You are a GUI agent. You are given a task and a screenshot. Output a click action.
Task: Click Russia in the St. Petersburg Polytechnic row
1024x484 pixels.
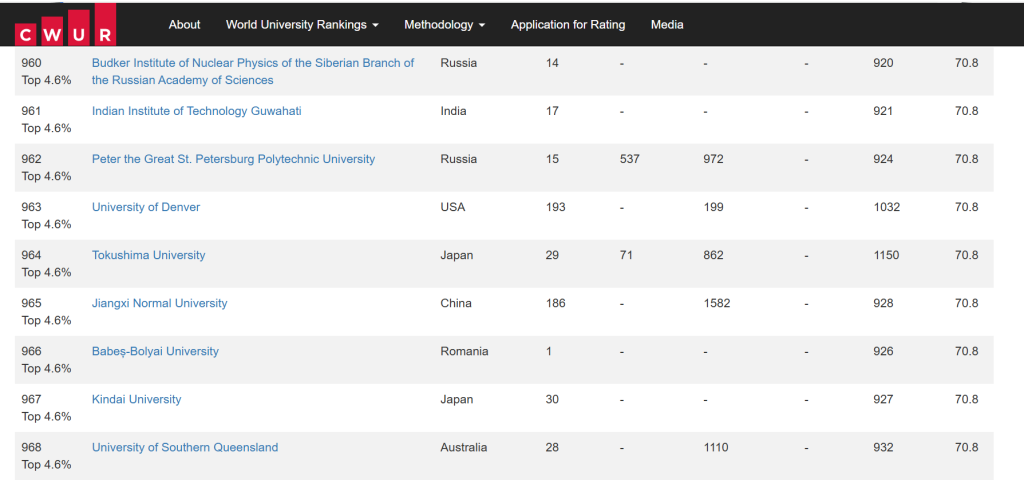(x=458, y=159)
